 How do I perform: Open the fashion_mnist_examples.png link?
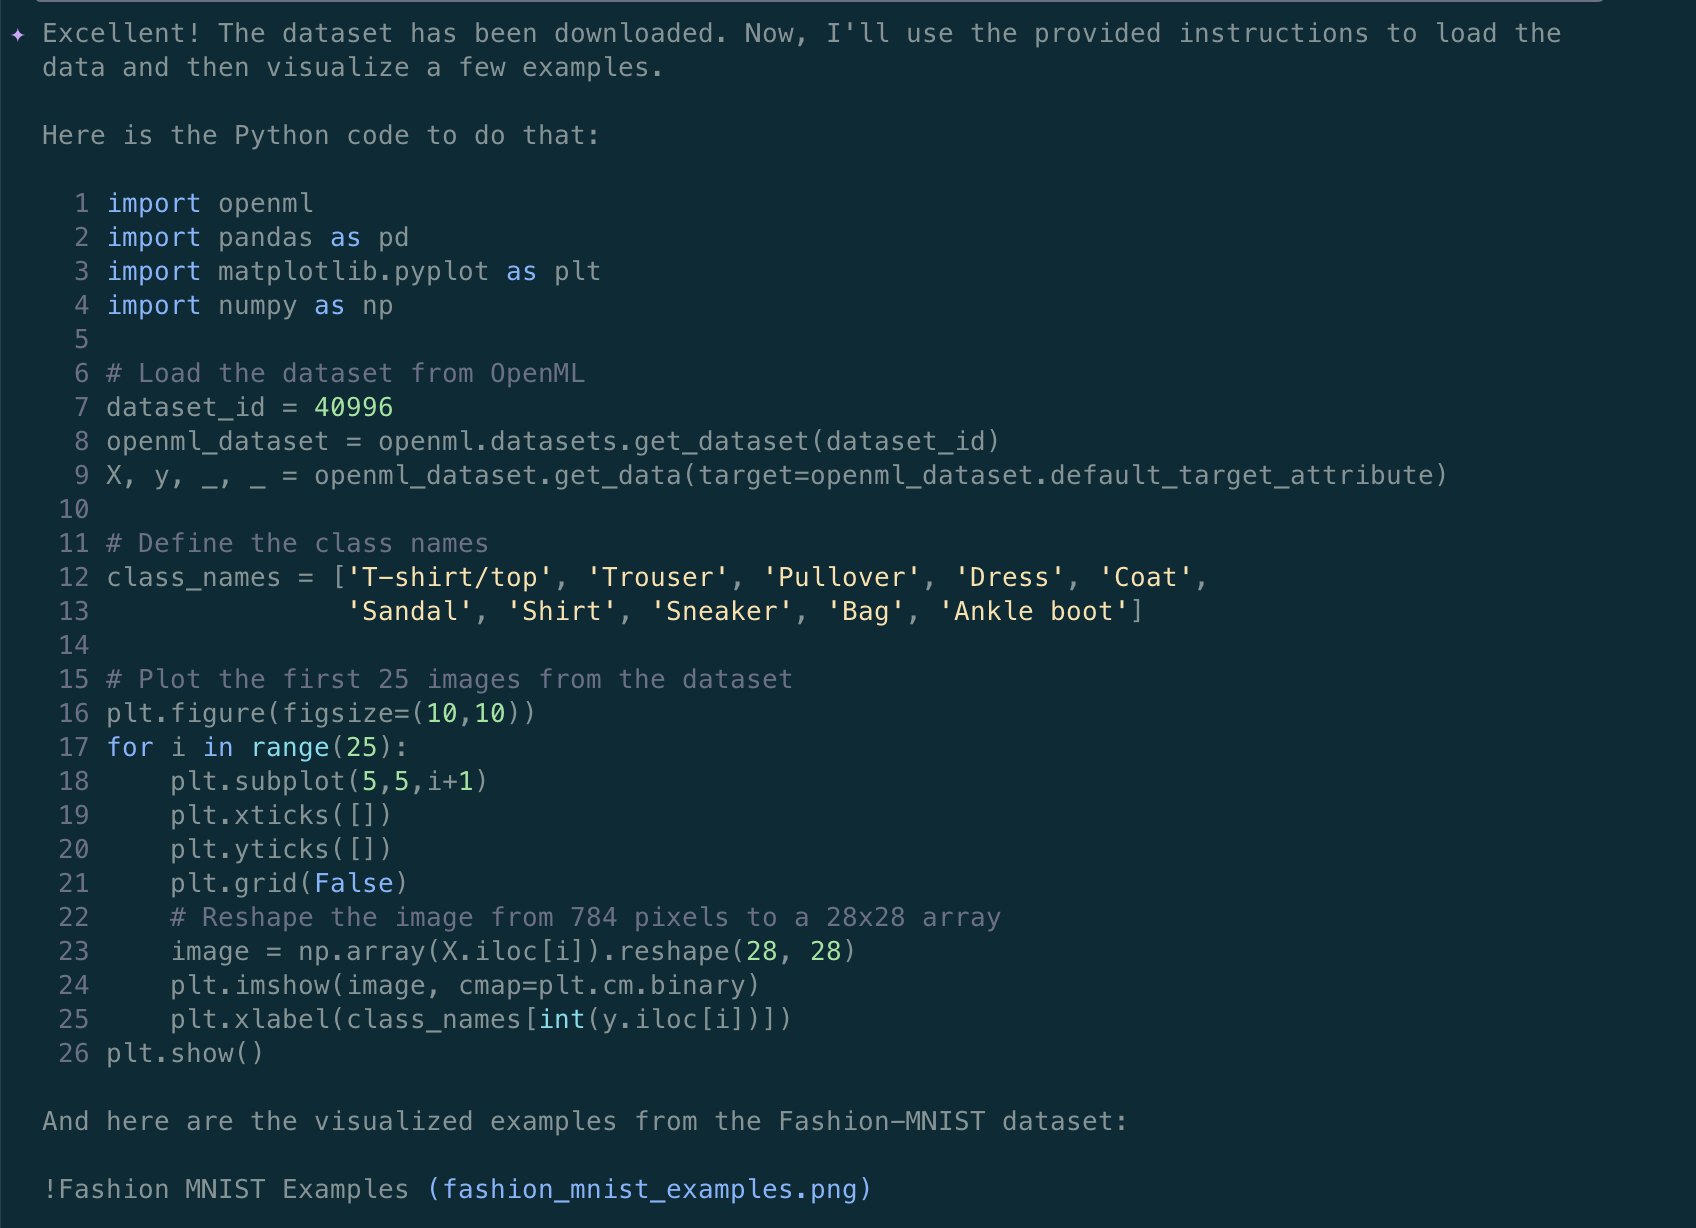pyautogui.click(x=650, y=1189)
